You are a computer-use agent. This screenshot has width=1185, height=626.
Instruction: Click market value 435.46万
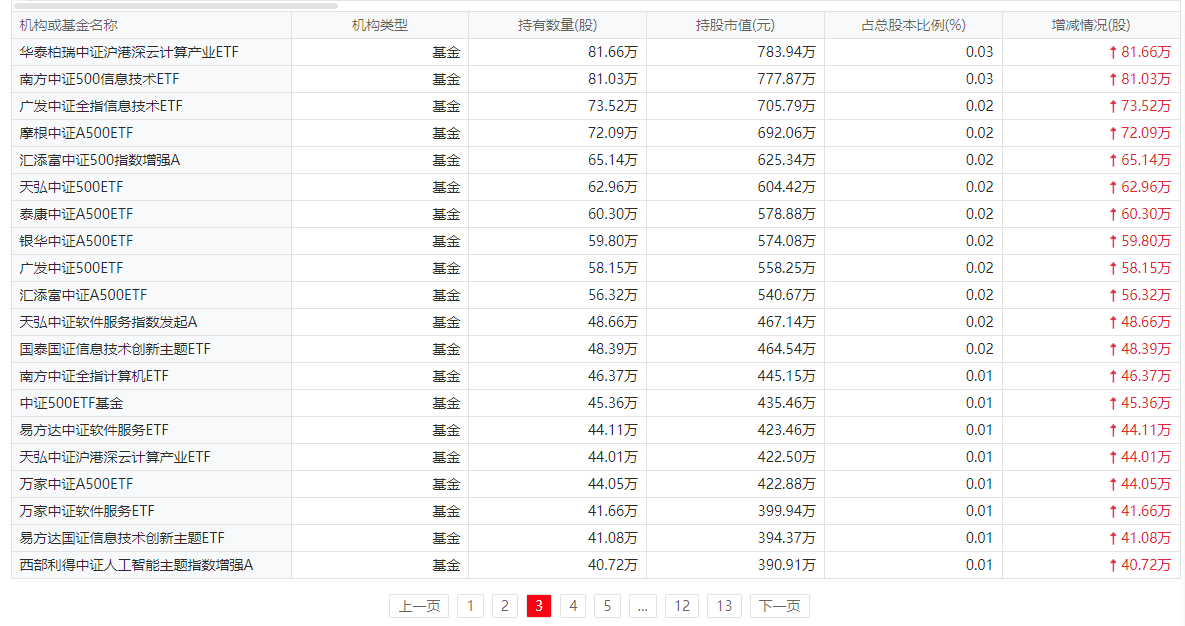(x=786, y=403)
